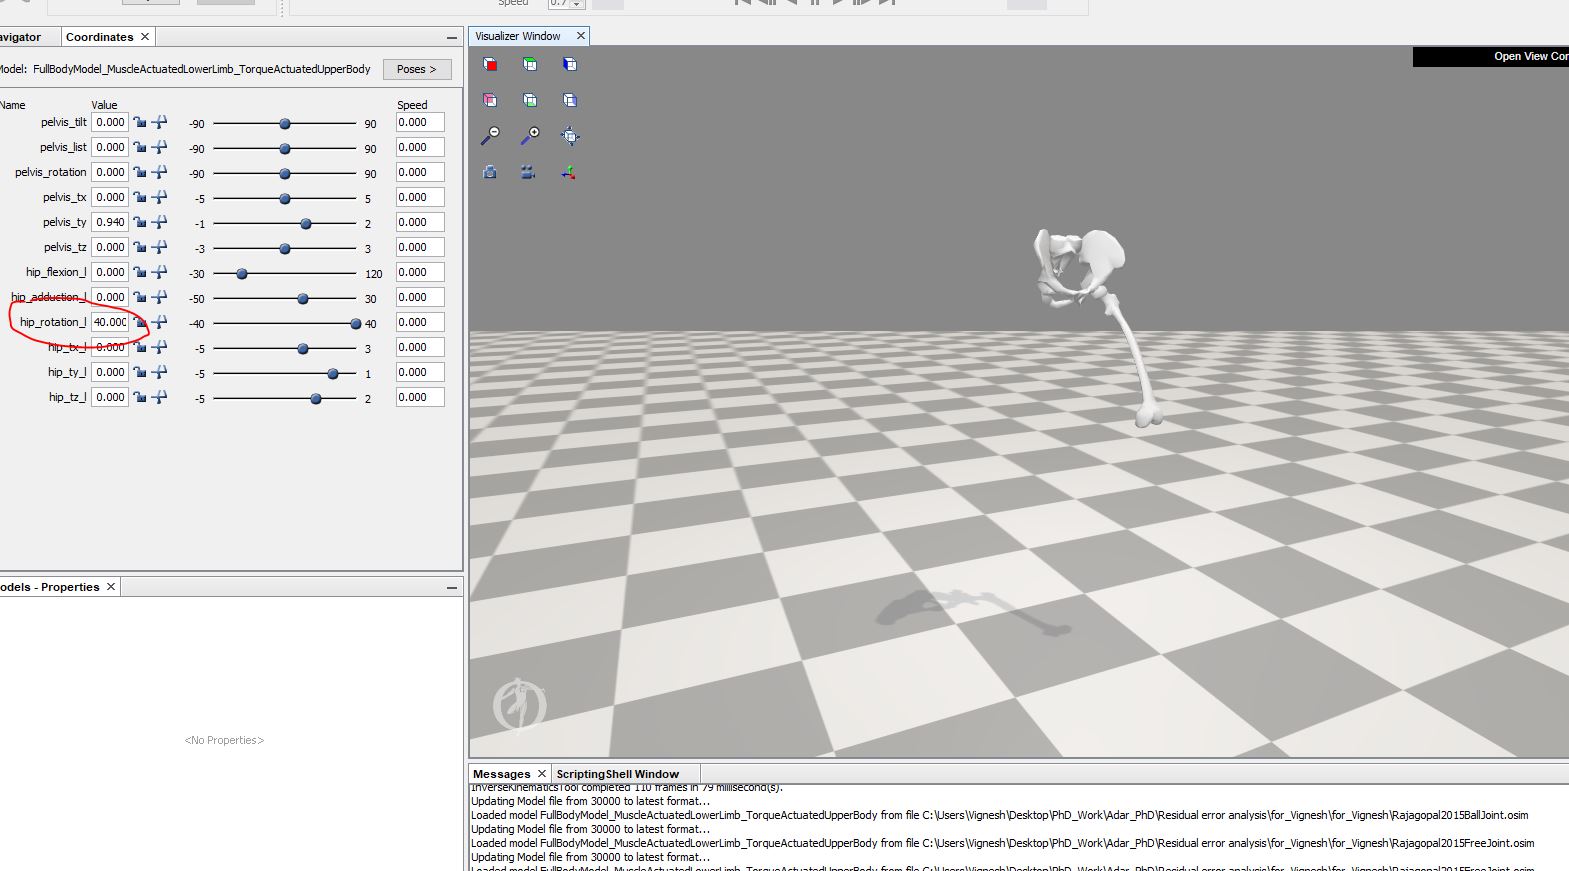Click the hip_rotation_l slider handle
Viewport: 1569px width, 871px height.
[355, 324]
